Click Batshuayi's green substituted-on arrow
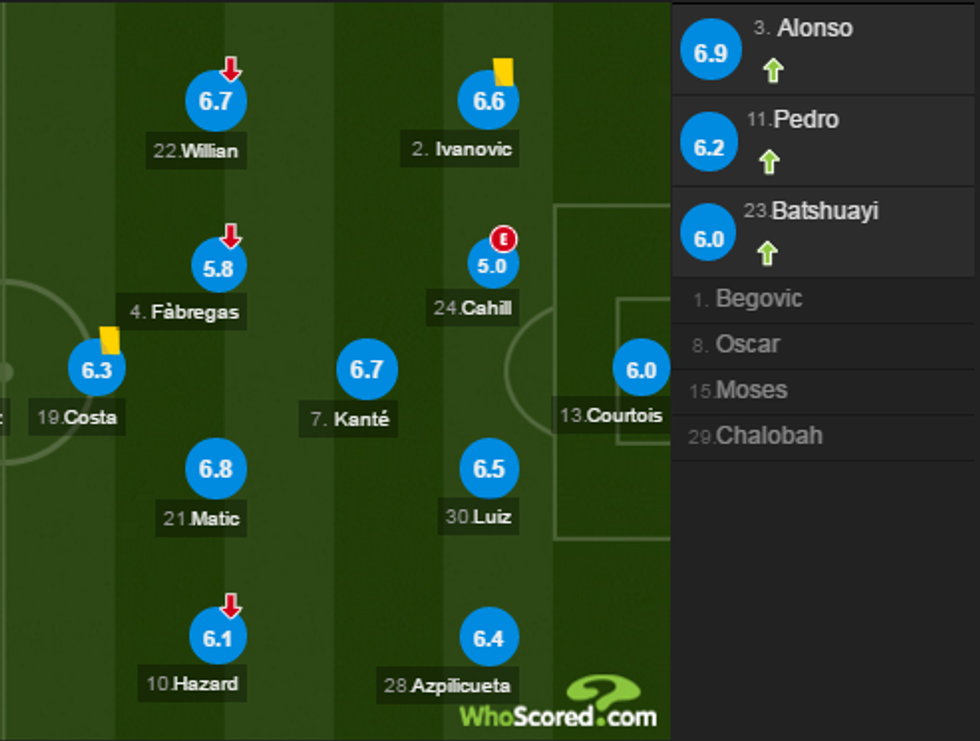The image size is (980, 741). pyautogui.click(x=767, y=253)
